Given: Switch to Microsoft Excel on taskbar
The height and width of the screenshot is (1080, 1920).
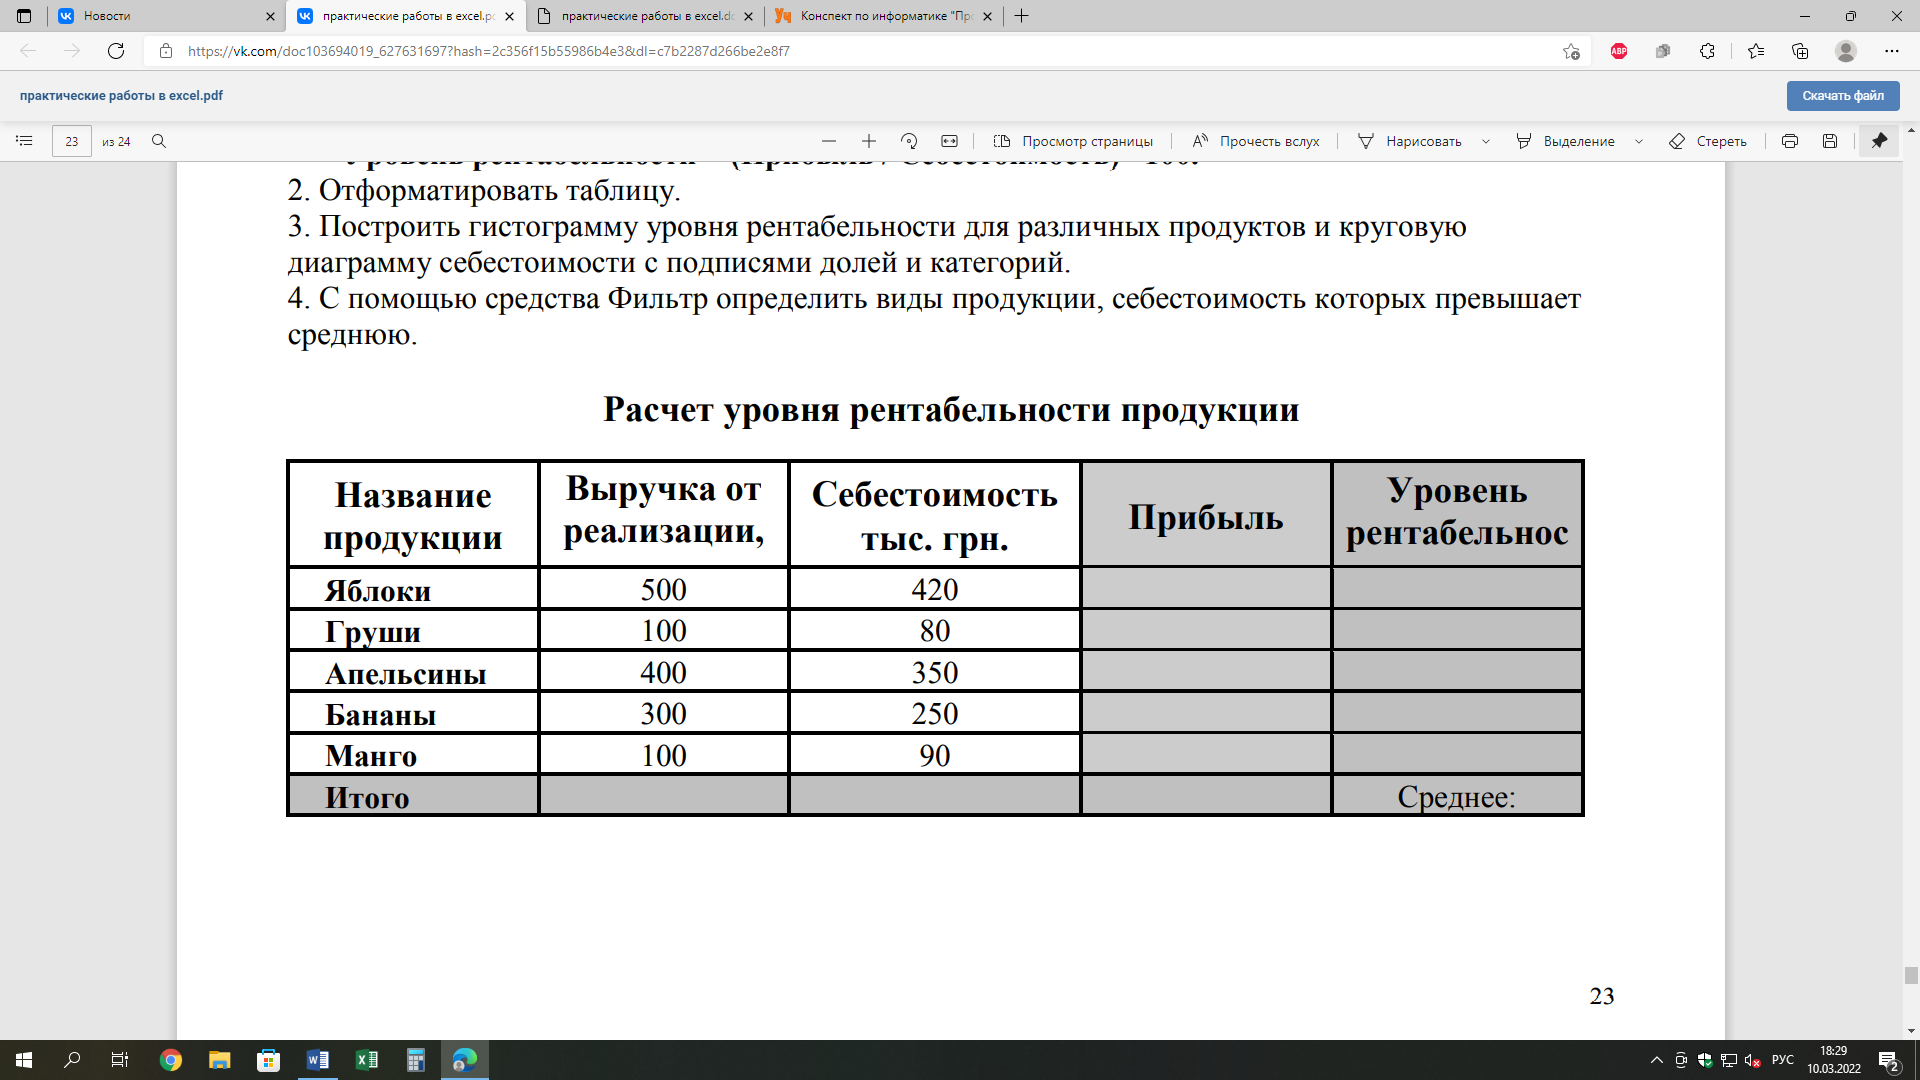Looking at the screenshot, I should pyautogui.click(x=366, y=1060).
